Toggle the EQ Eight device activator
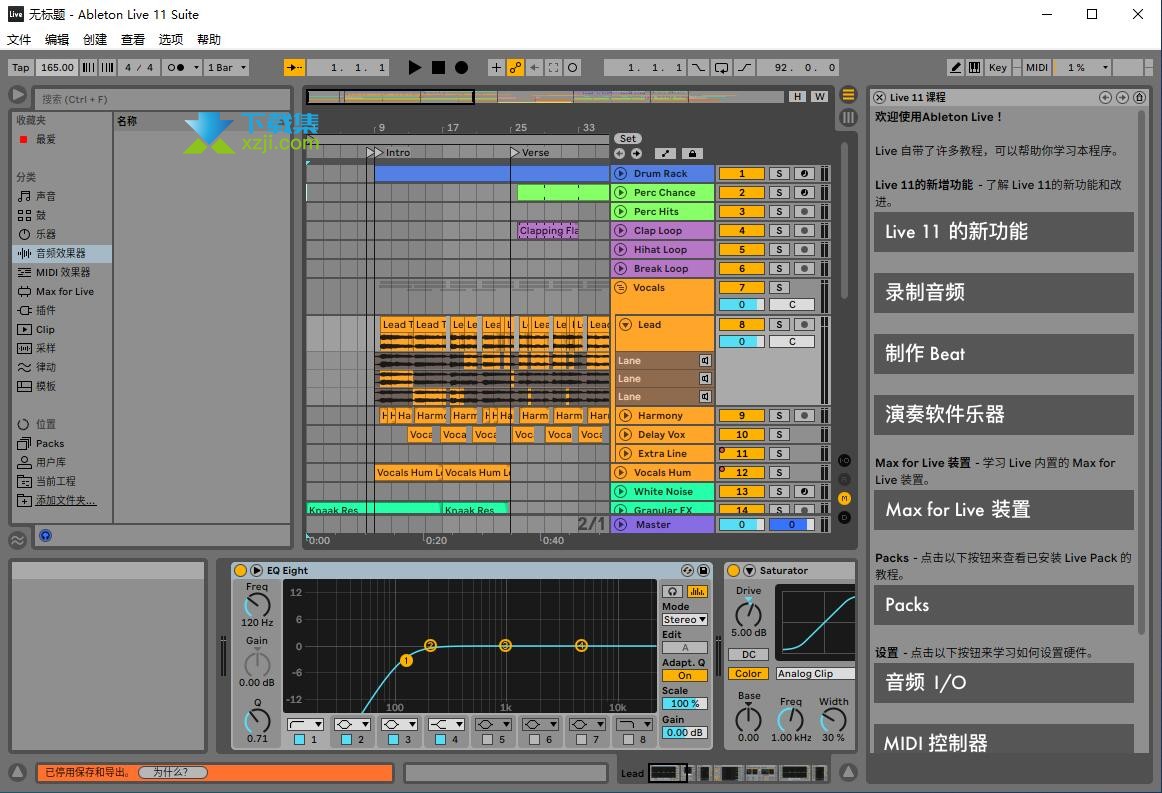The width and height of the screenshot is (1162, 793). 240,571
